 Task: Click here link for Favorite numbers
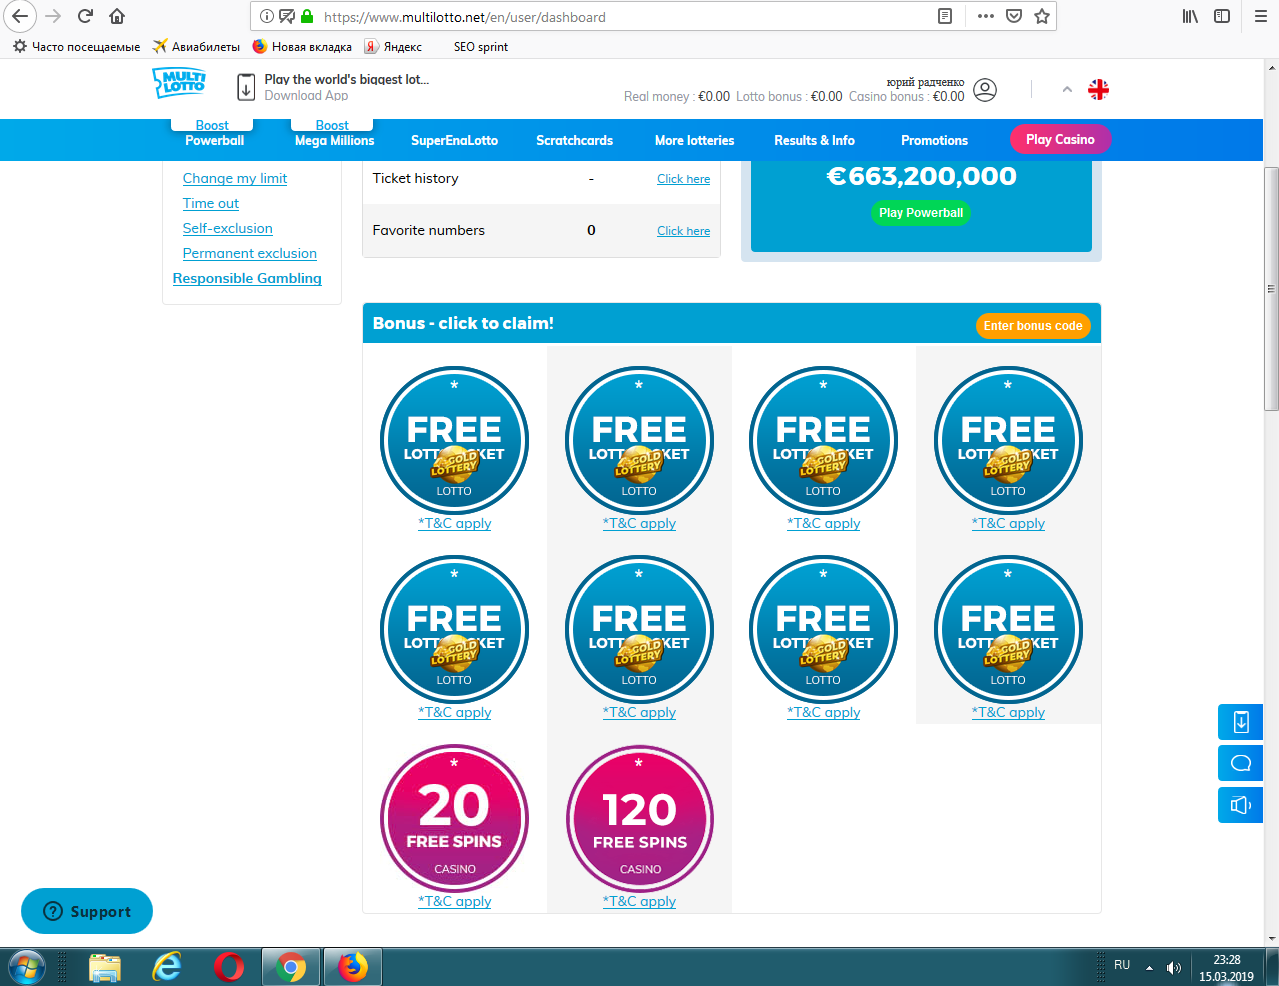coord(683,231)
